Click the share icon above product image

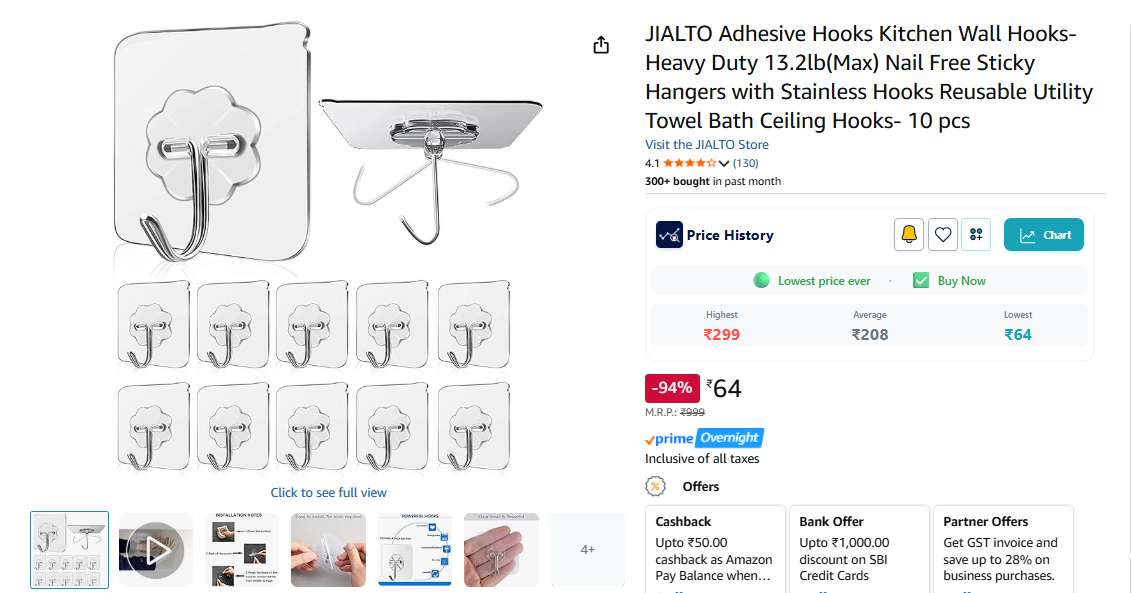[601, 45]
